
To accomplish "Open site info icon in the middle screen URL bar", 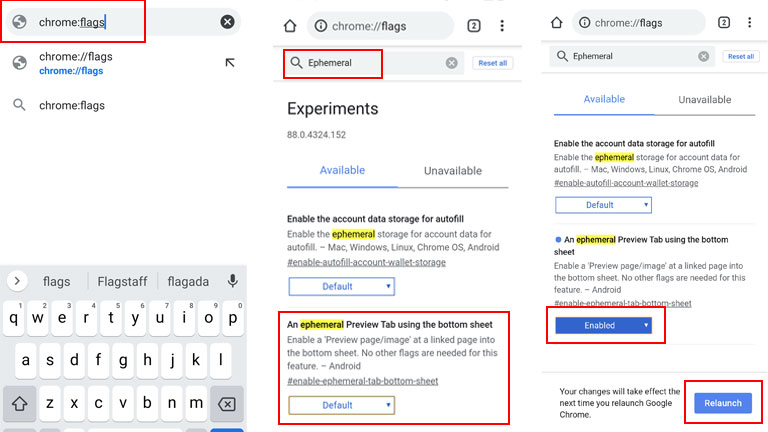I will [321, 25].
